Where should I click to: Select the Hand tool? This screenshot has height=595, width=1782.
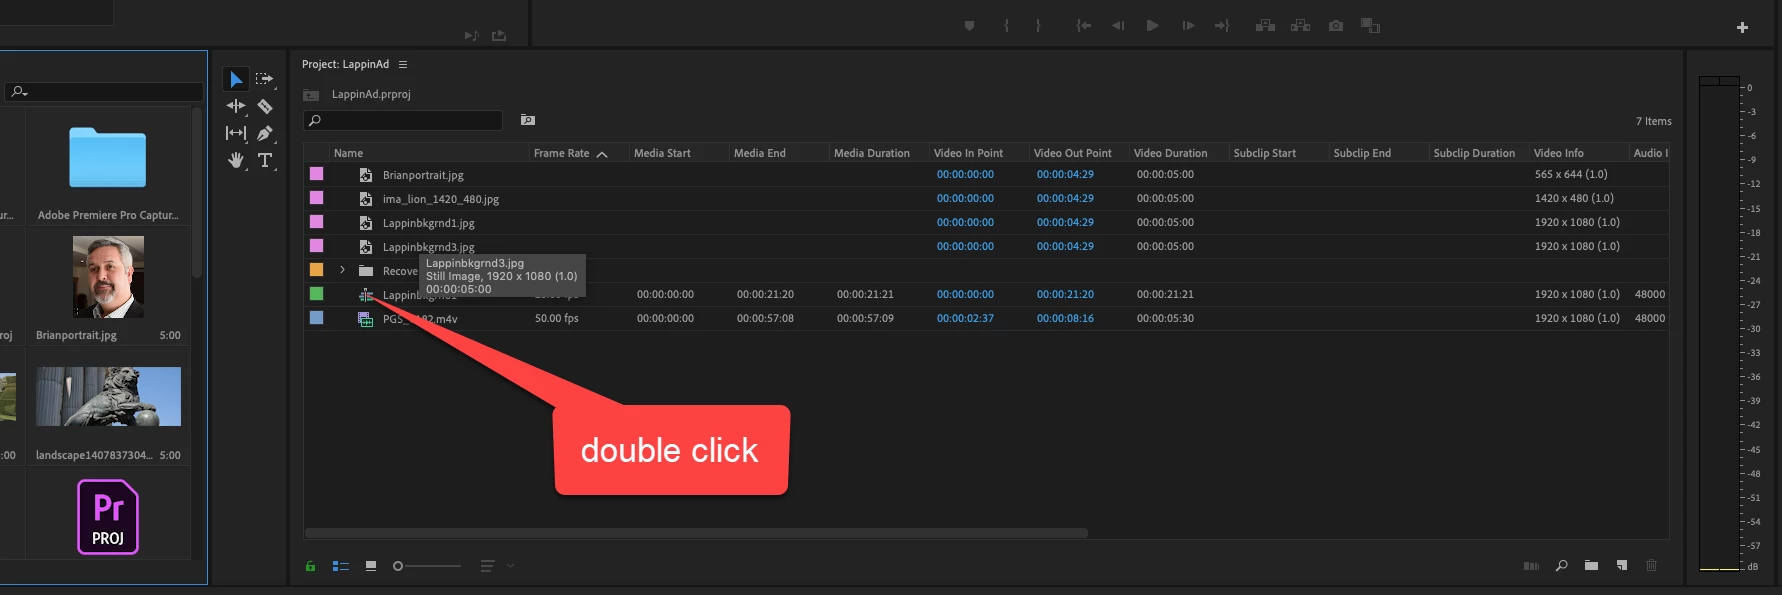pyautogui.click(x=236, y=160)
